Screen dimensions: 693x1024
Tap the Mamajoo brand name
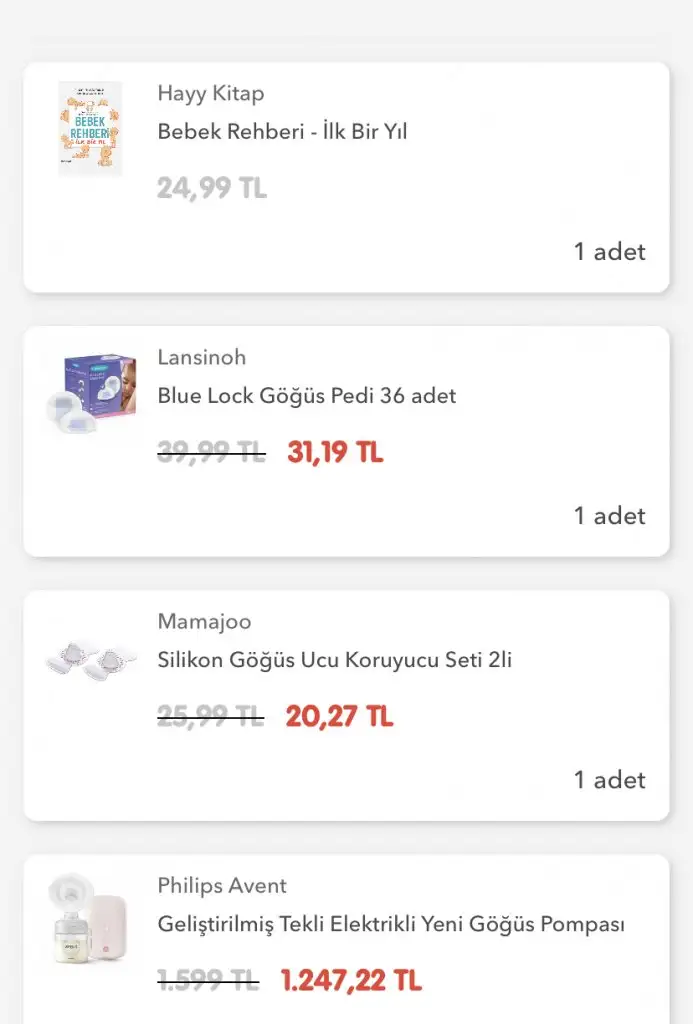[204, 622]
